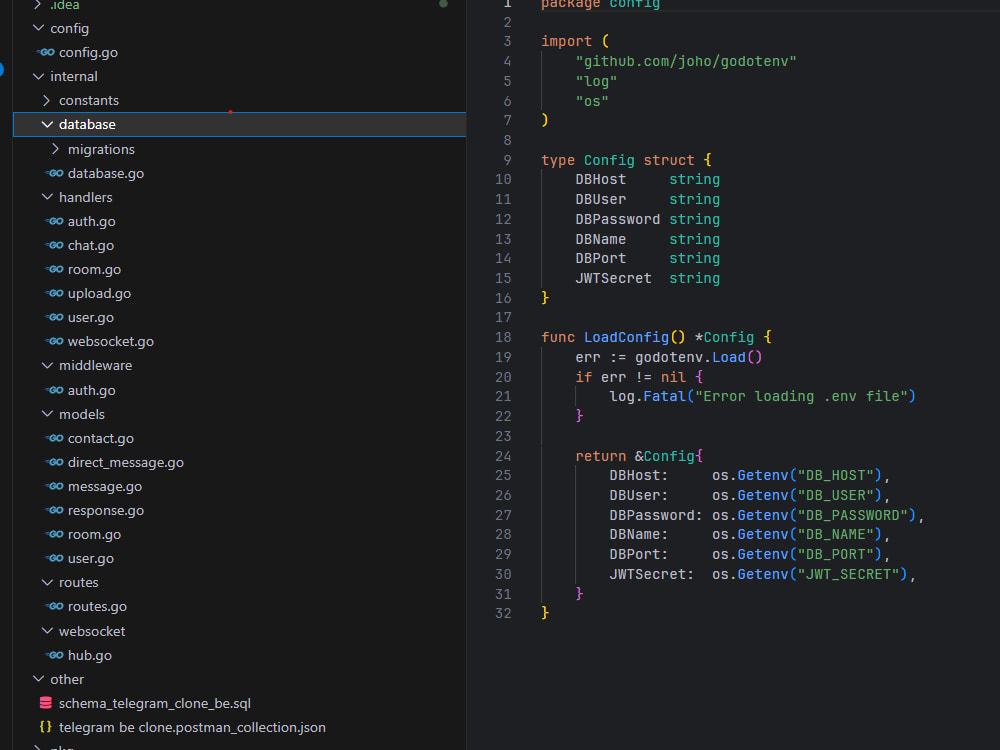
Task: Click the "DB_PASSWORD" string in the editor
Action: tap(853, 515)
